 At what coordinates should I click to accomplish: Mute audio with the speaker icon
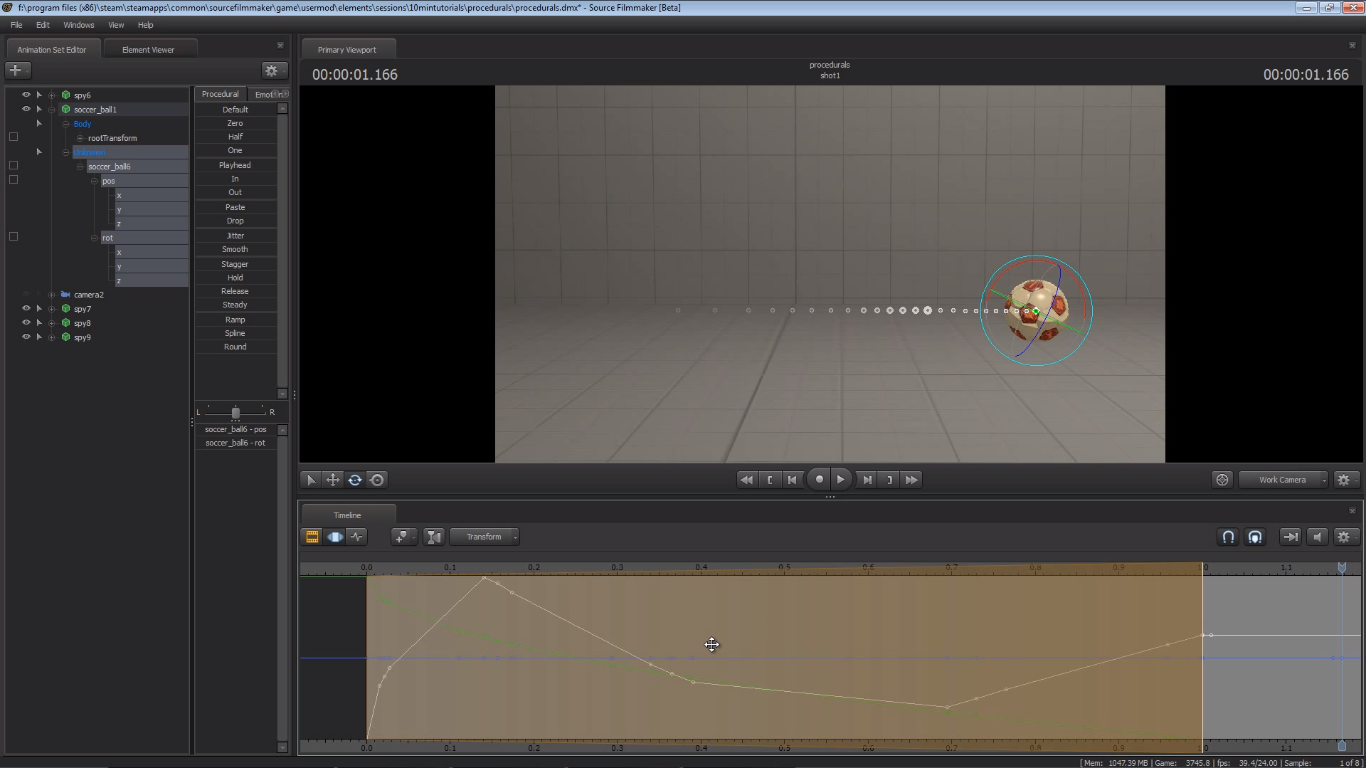click(1318, 537)
